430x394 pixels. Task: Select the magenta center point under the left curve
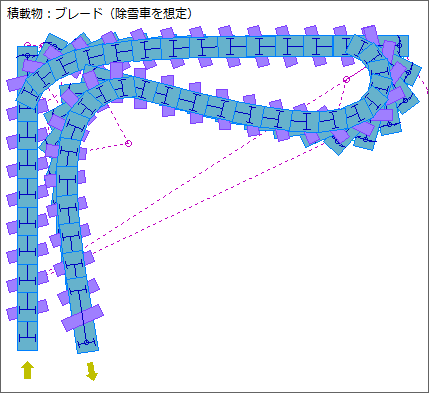(128, 143)
